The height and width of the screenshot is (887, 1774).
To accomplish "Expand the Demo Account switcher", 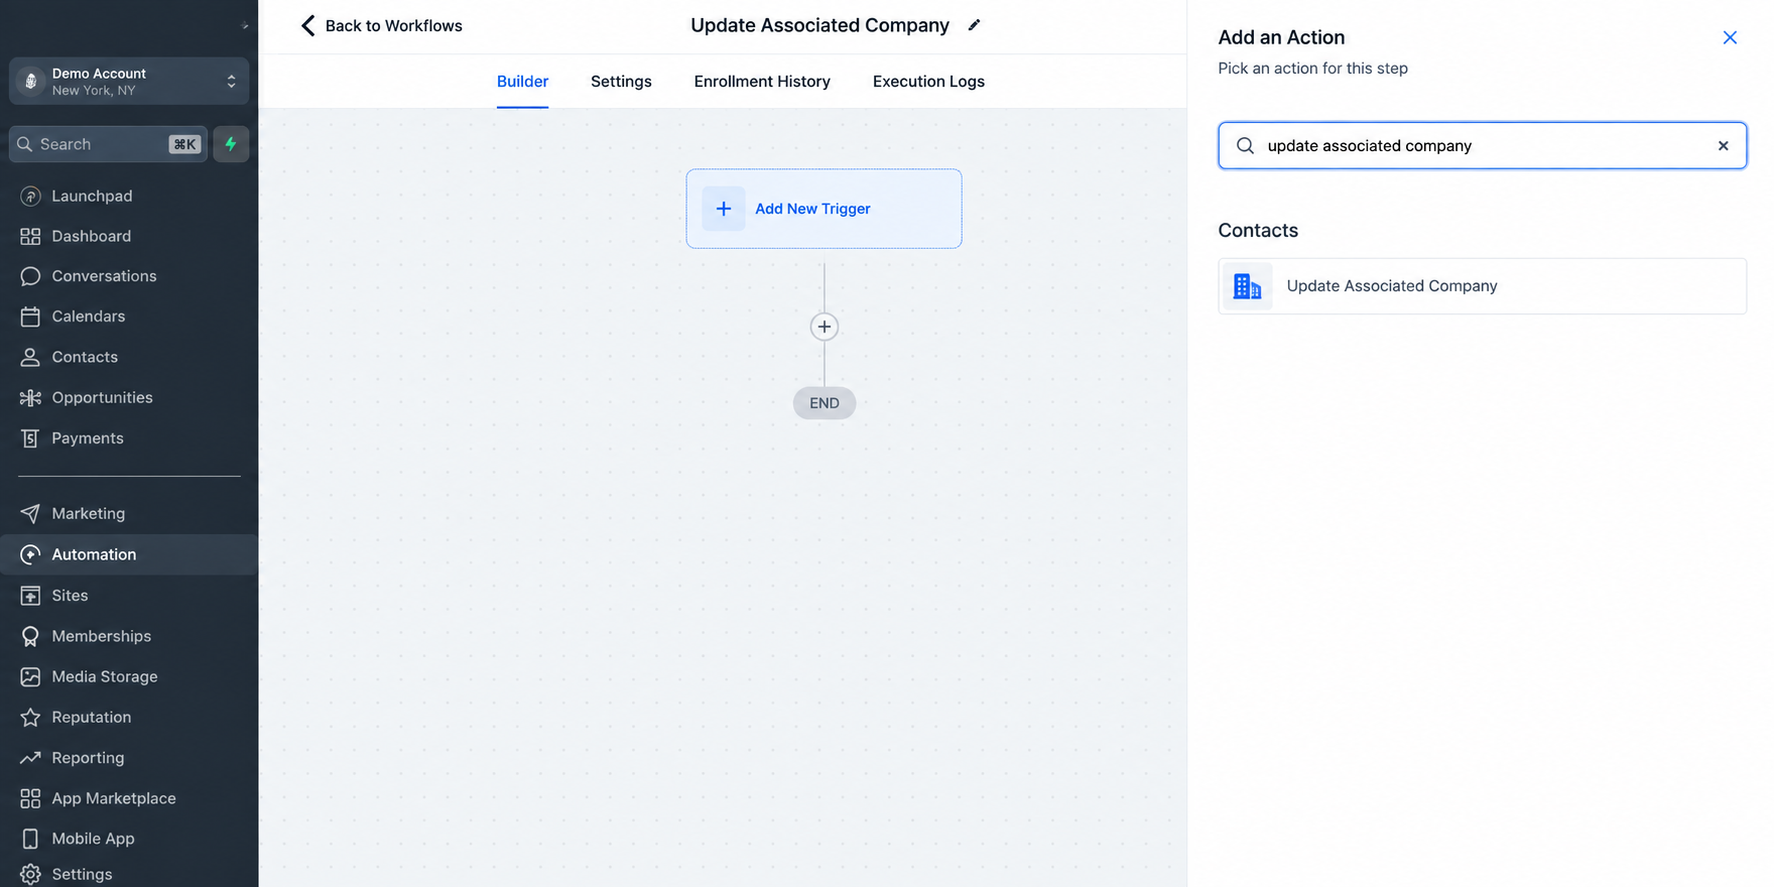I will tap(129, 81).
